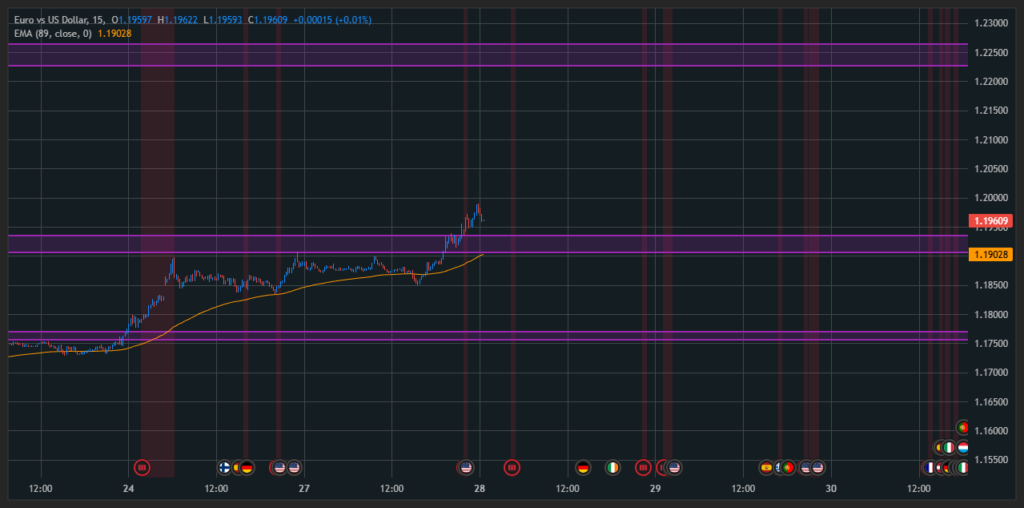Click the topmost Portugal flag in the stacked flags

click(x=963, y=427)
